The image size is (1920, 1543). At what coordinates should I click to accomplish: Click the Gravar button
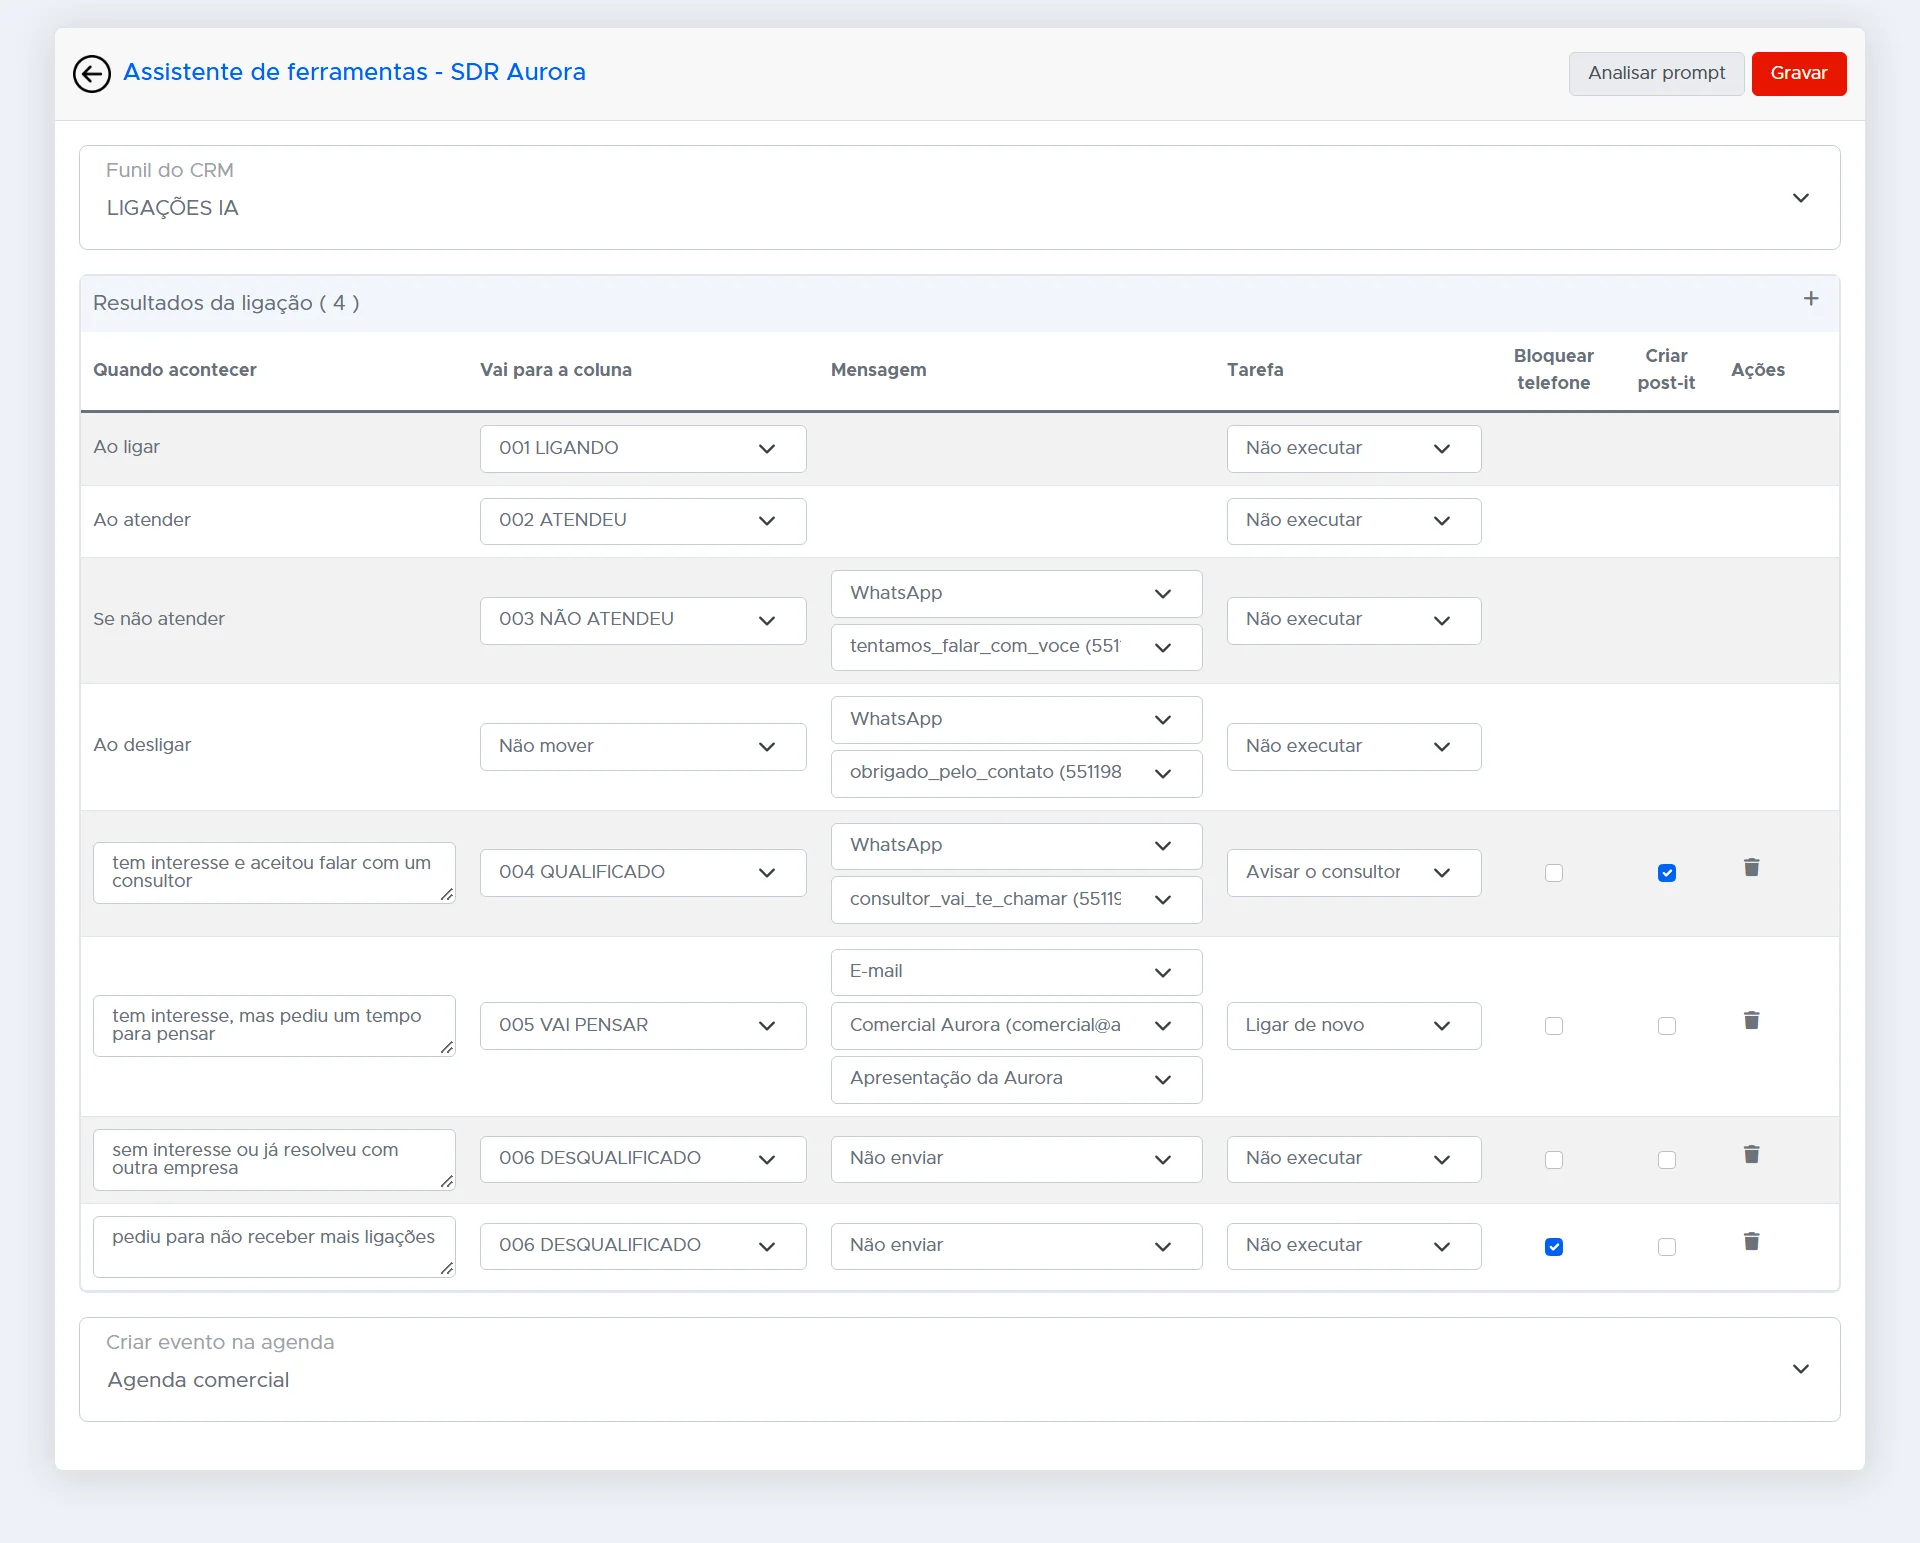click(1799, 74)
